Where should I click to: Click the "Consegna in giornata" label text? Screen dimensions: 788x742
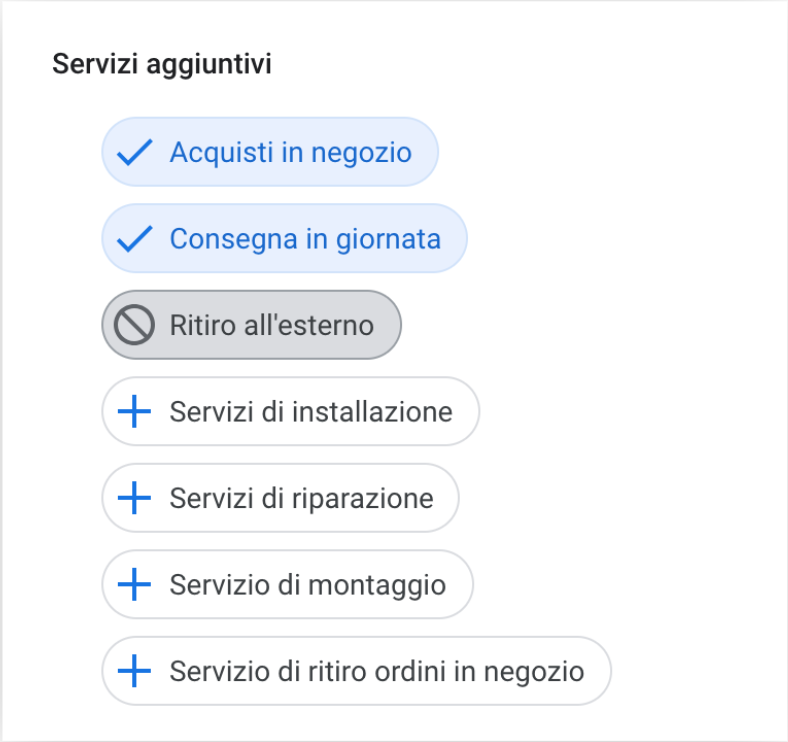pyautogui.click(x=305, y=239)
